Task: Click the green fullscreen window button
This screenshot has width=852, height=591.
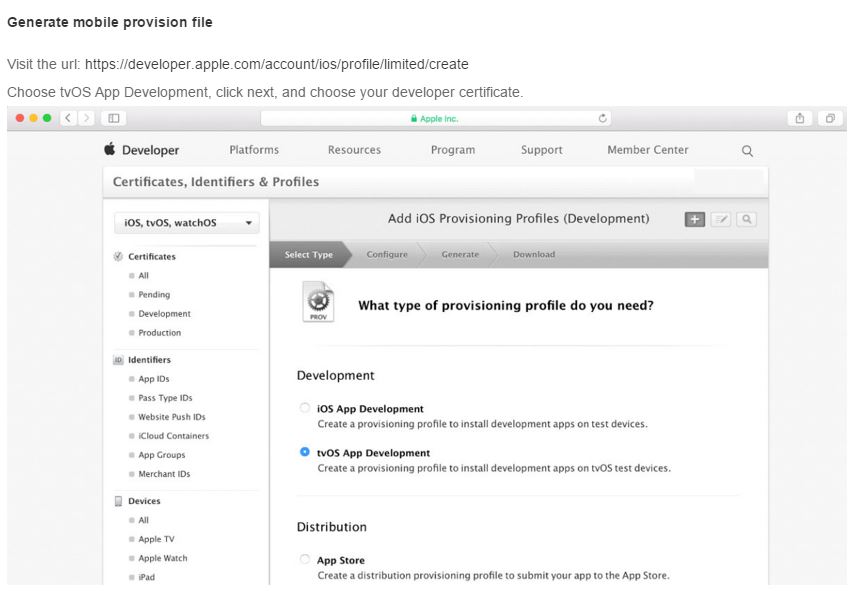Action: [47, 118]
